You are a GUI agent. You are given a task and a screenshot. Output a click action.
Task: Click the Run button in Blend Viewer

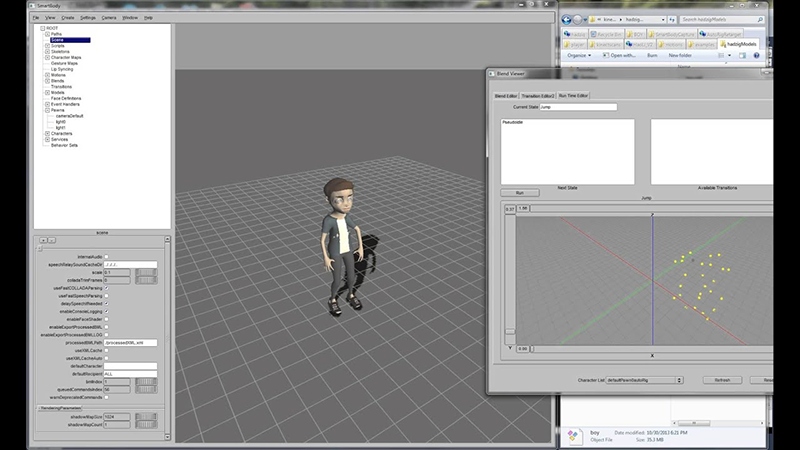click(519, 193)
